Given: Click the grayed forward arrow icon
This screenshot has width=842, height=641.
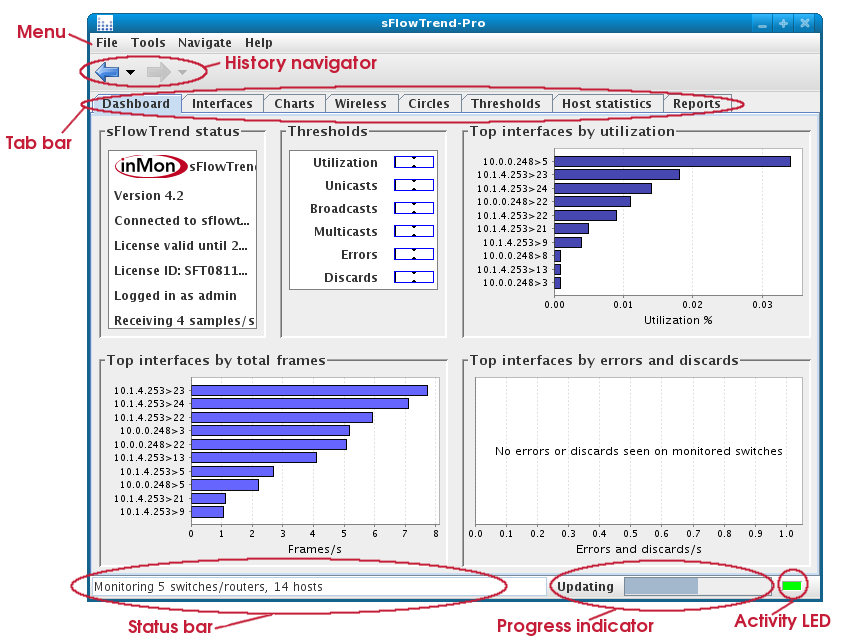Looking at the screenshot, I should [158, 72].
